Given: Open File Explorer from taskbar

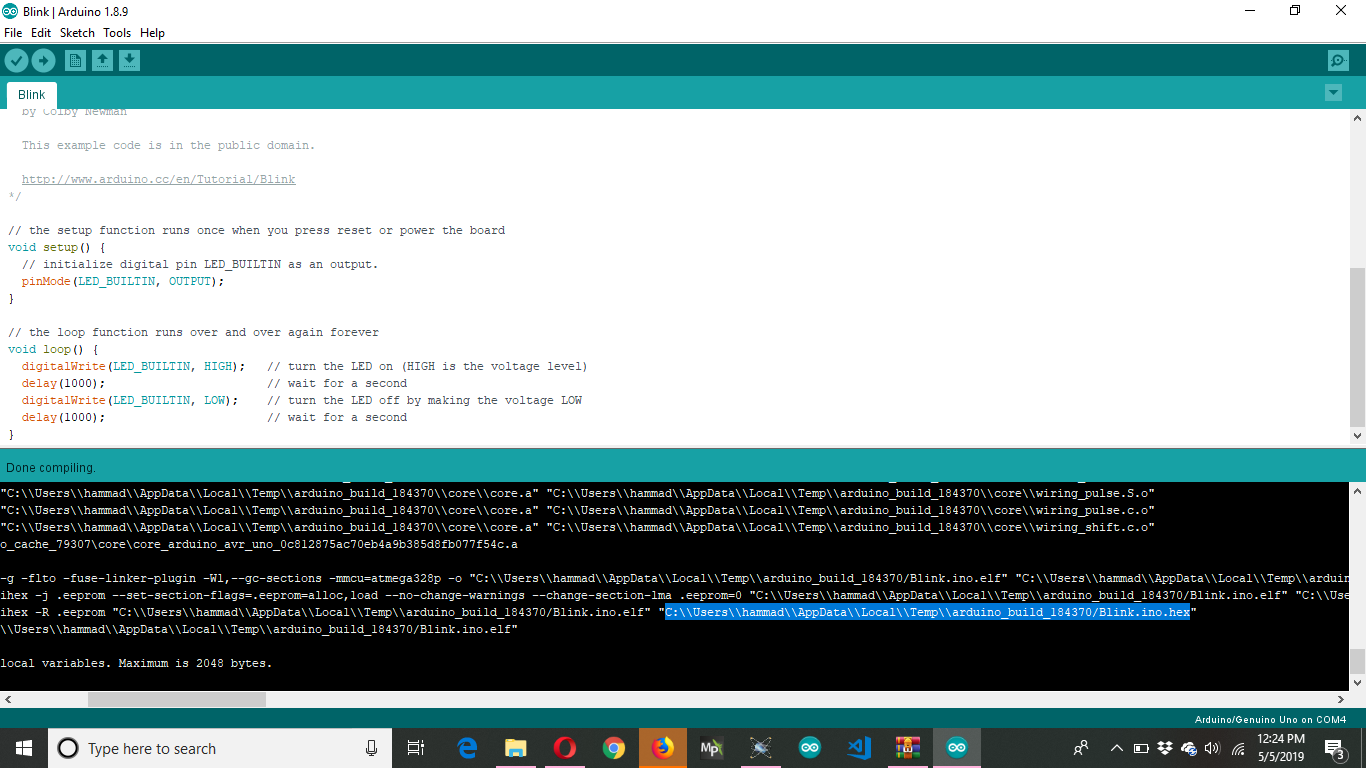Looking at the screenshot, I should [516, 748].
